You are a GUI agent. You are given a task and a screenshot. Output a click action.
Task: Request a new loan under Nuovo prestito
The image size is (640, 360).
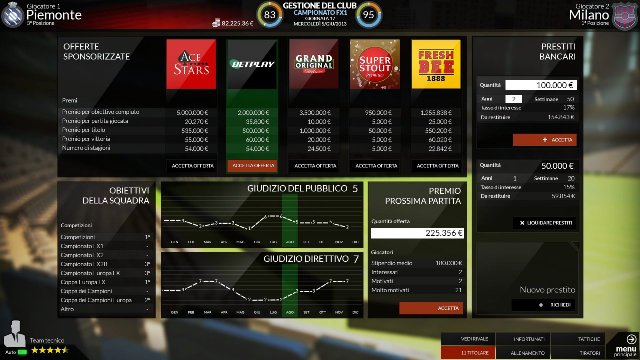(x=543, y=305)
